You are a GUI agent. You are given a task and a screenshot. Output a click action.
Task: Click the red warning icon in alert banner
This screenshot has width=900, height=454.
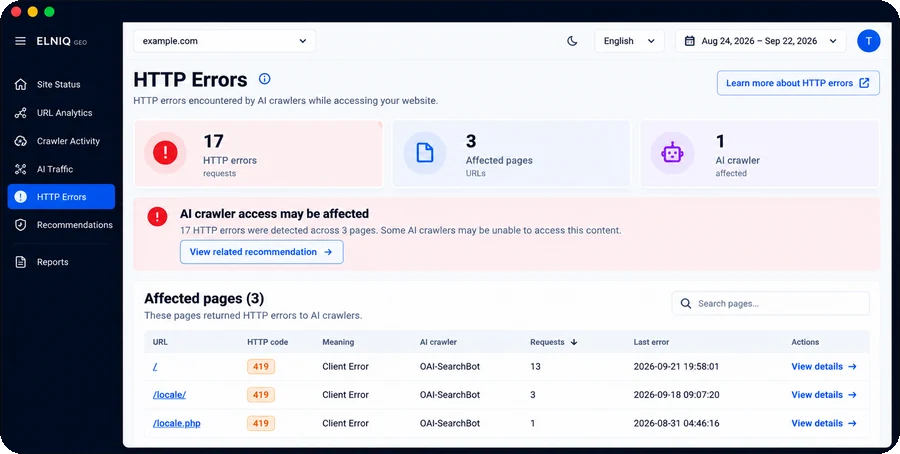(x=157, y=216)
